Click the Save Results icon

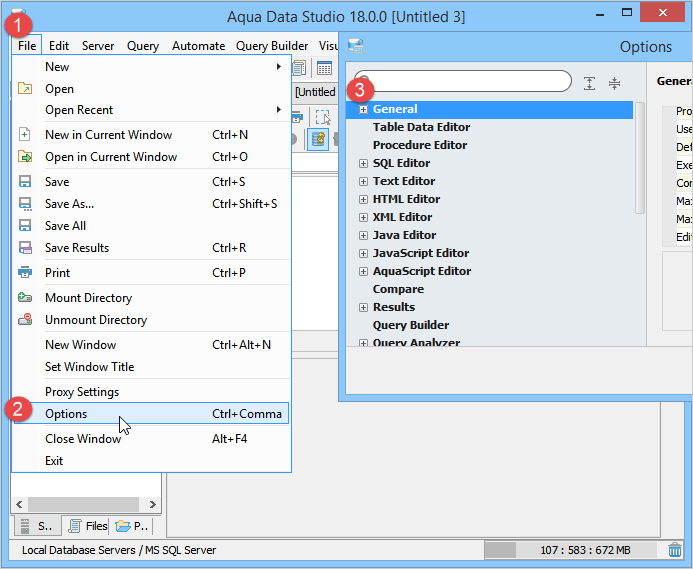[25, 248]
